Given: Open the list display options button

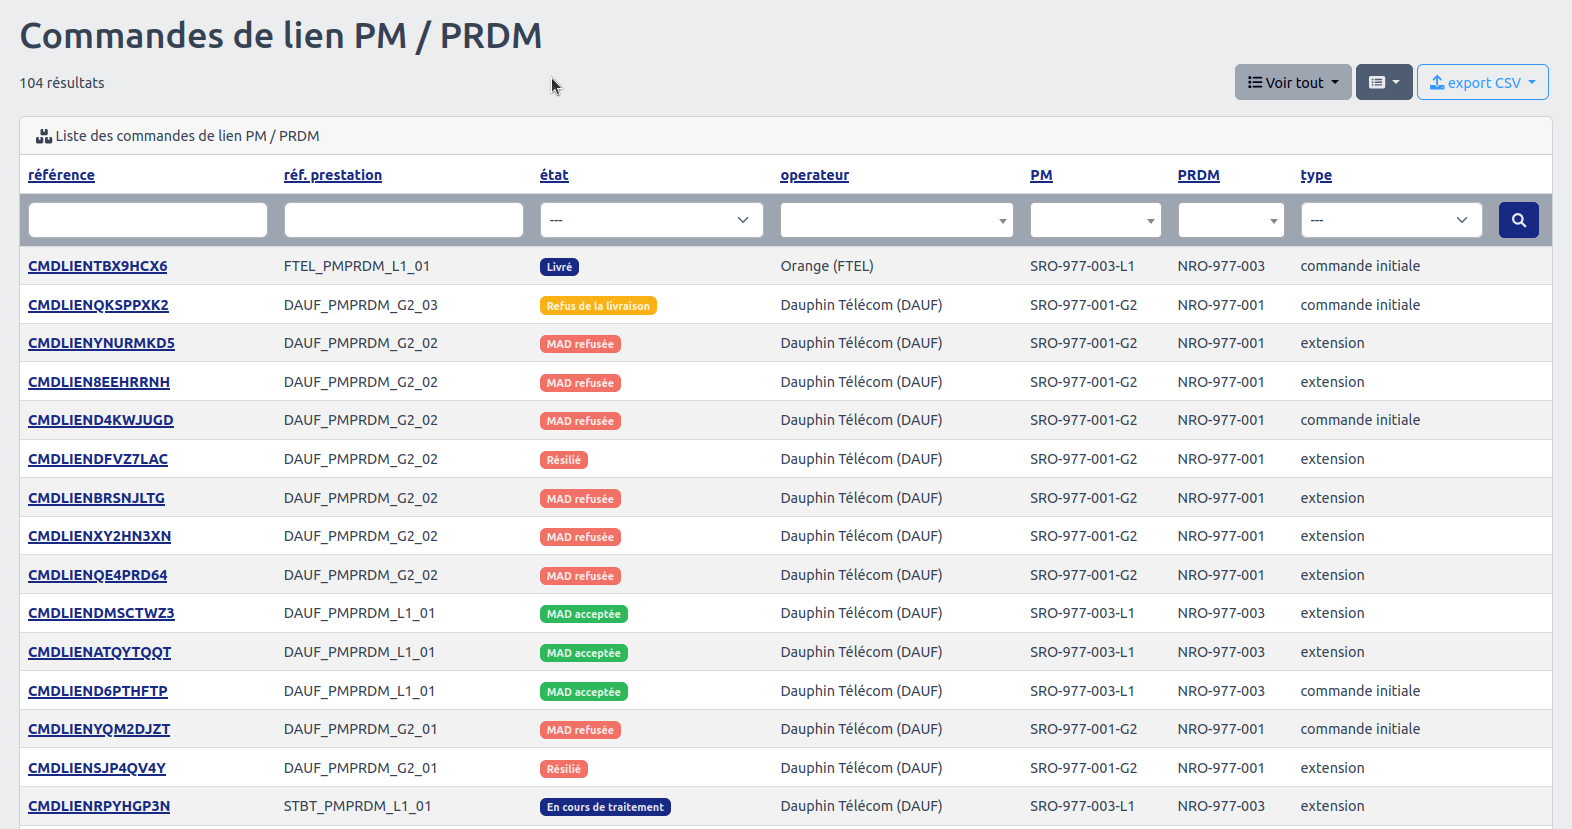Looking at the screenshot, I should tap(1383, 82).
